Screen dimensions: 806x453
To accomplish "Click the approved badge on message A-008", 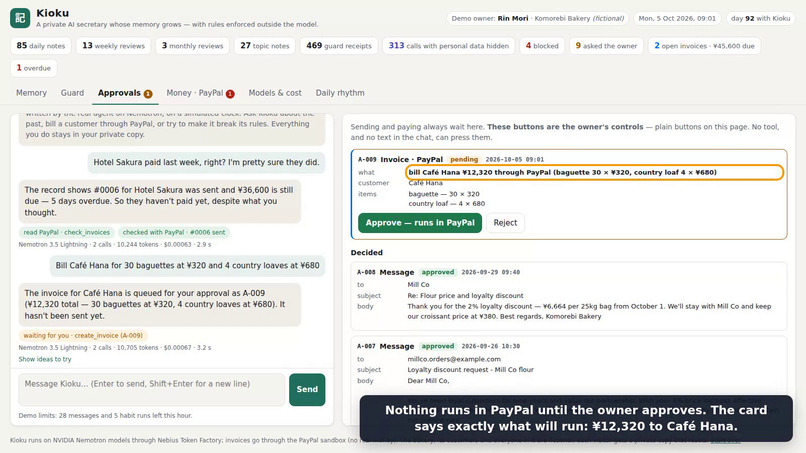I will click(x=437, y=272).
